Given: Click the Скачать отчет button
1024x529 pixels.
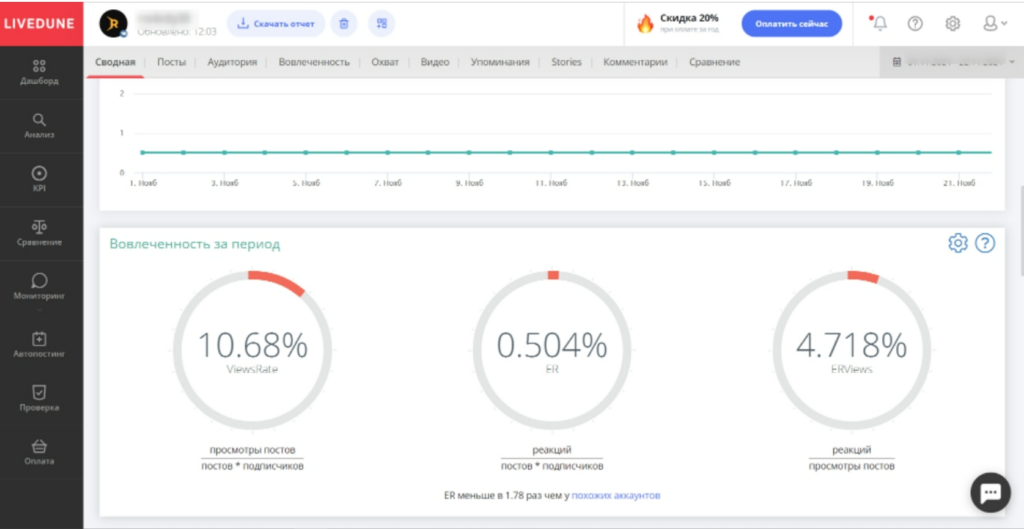Looking at the screenshot, I should (274, 24).
